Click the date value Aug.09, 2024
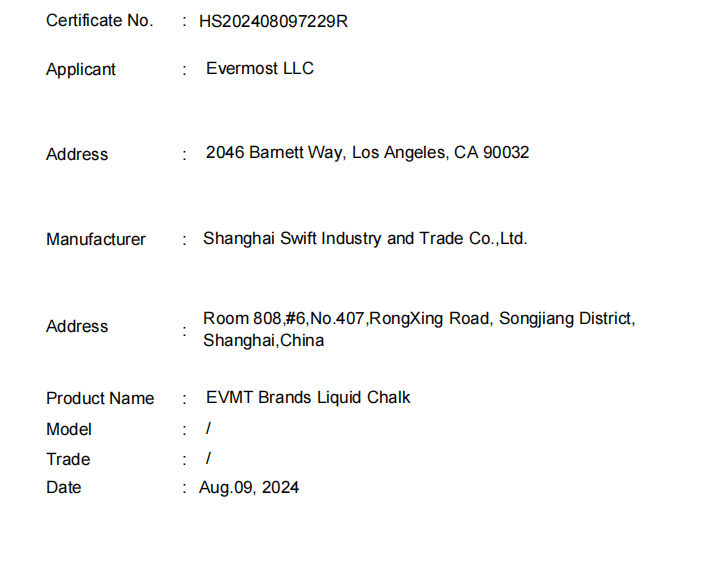This screenshot has width=704, height=561. (x=249, y=488)
